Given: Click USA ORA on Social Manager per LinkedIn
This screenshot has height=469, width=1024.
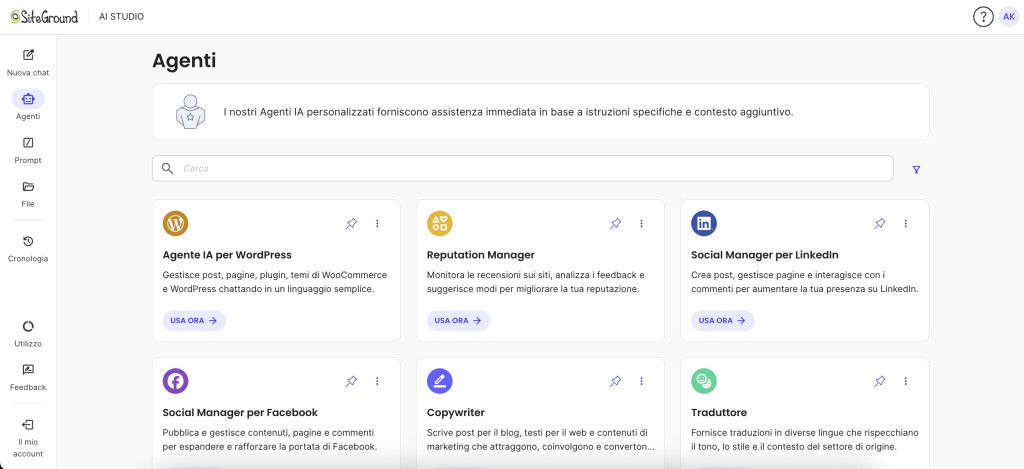Looking at the screenshot, I should pos(722,321).
